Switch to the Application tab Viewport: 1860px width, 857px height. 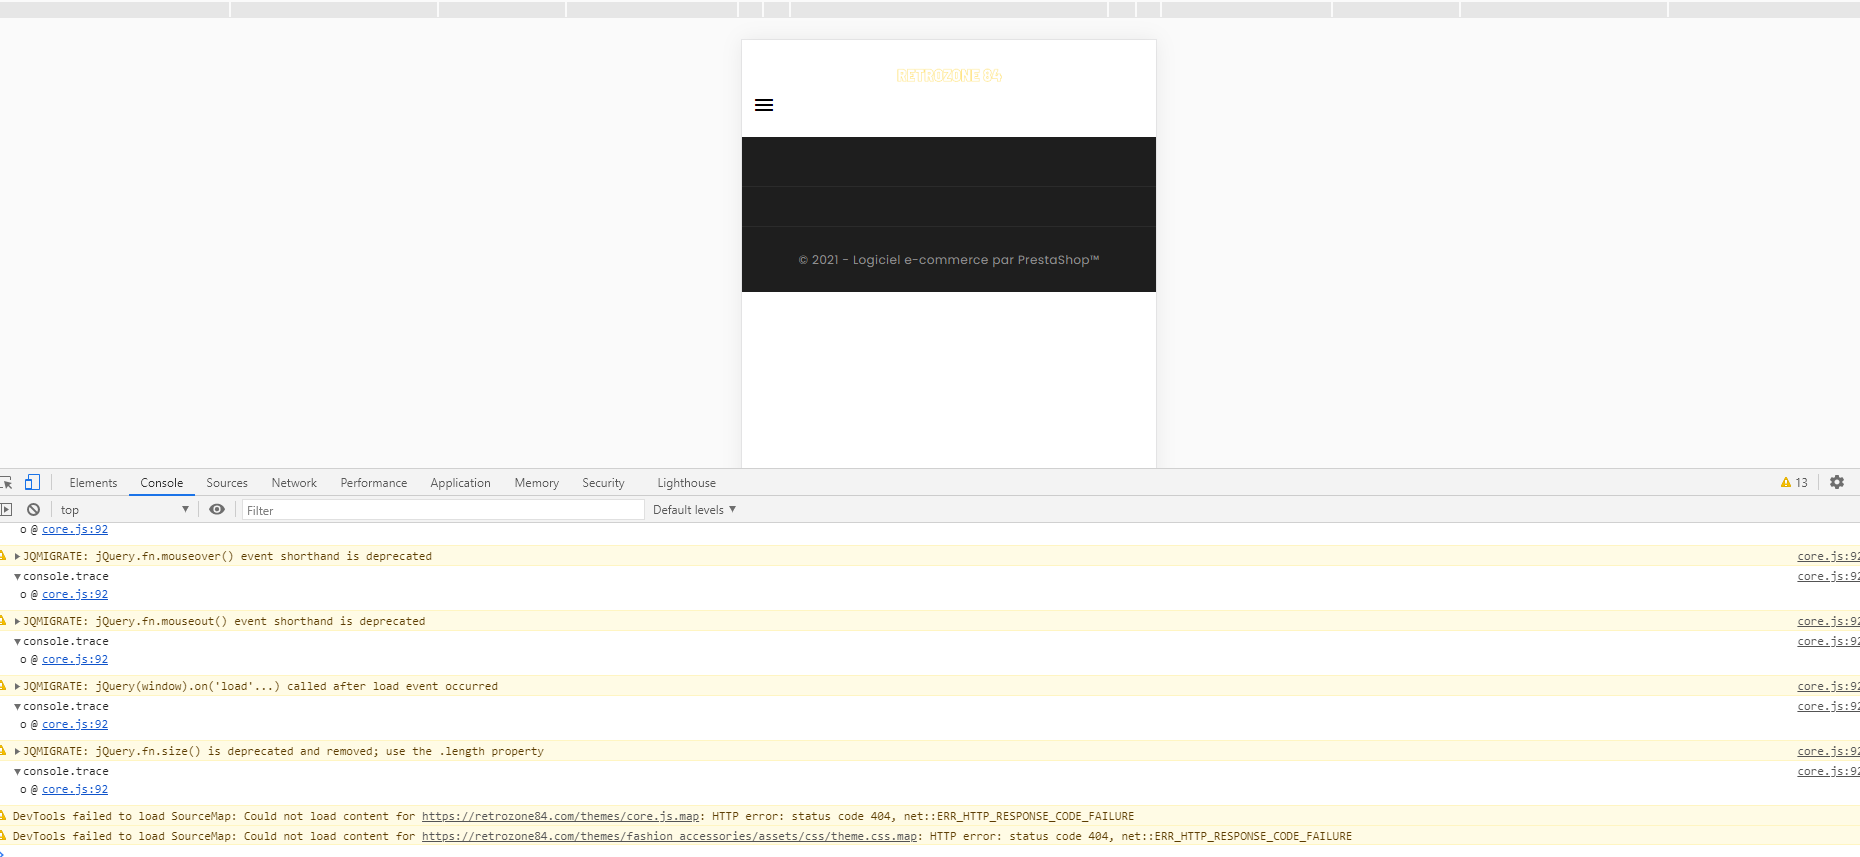point(461,483)
